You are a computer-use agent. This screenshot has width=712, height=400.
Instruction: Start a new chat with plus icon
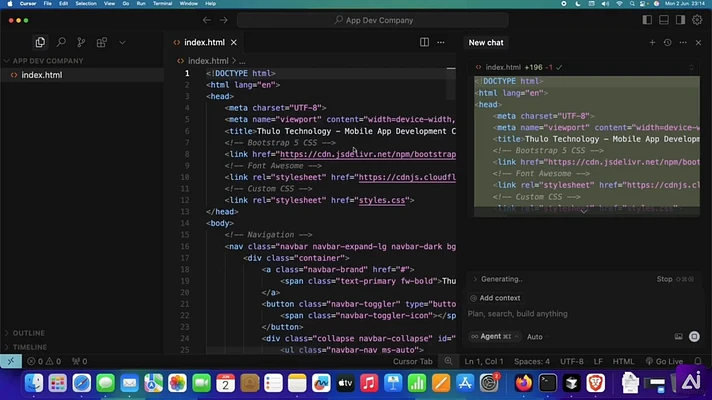(x=652, y=42)
